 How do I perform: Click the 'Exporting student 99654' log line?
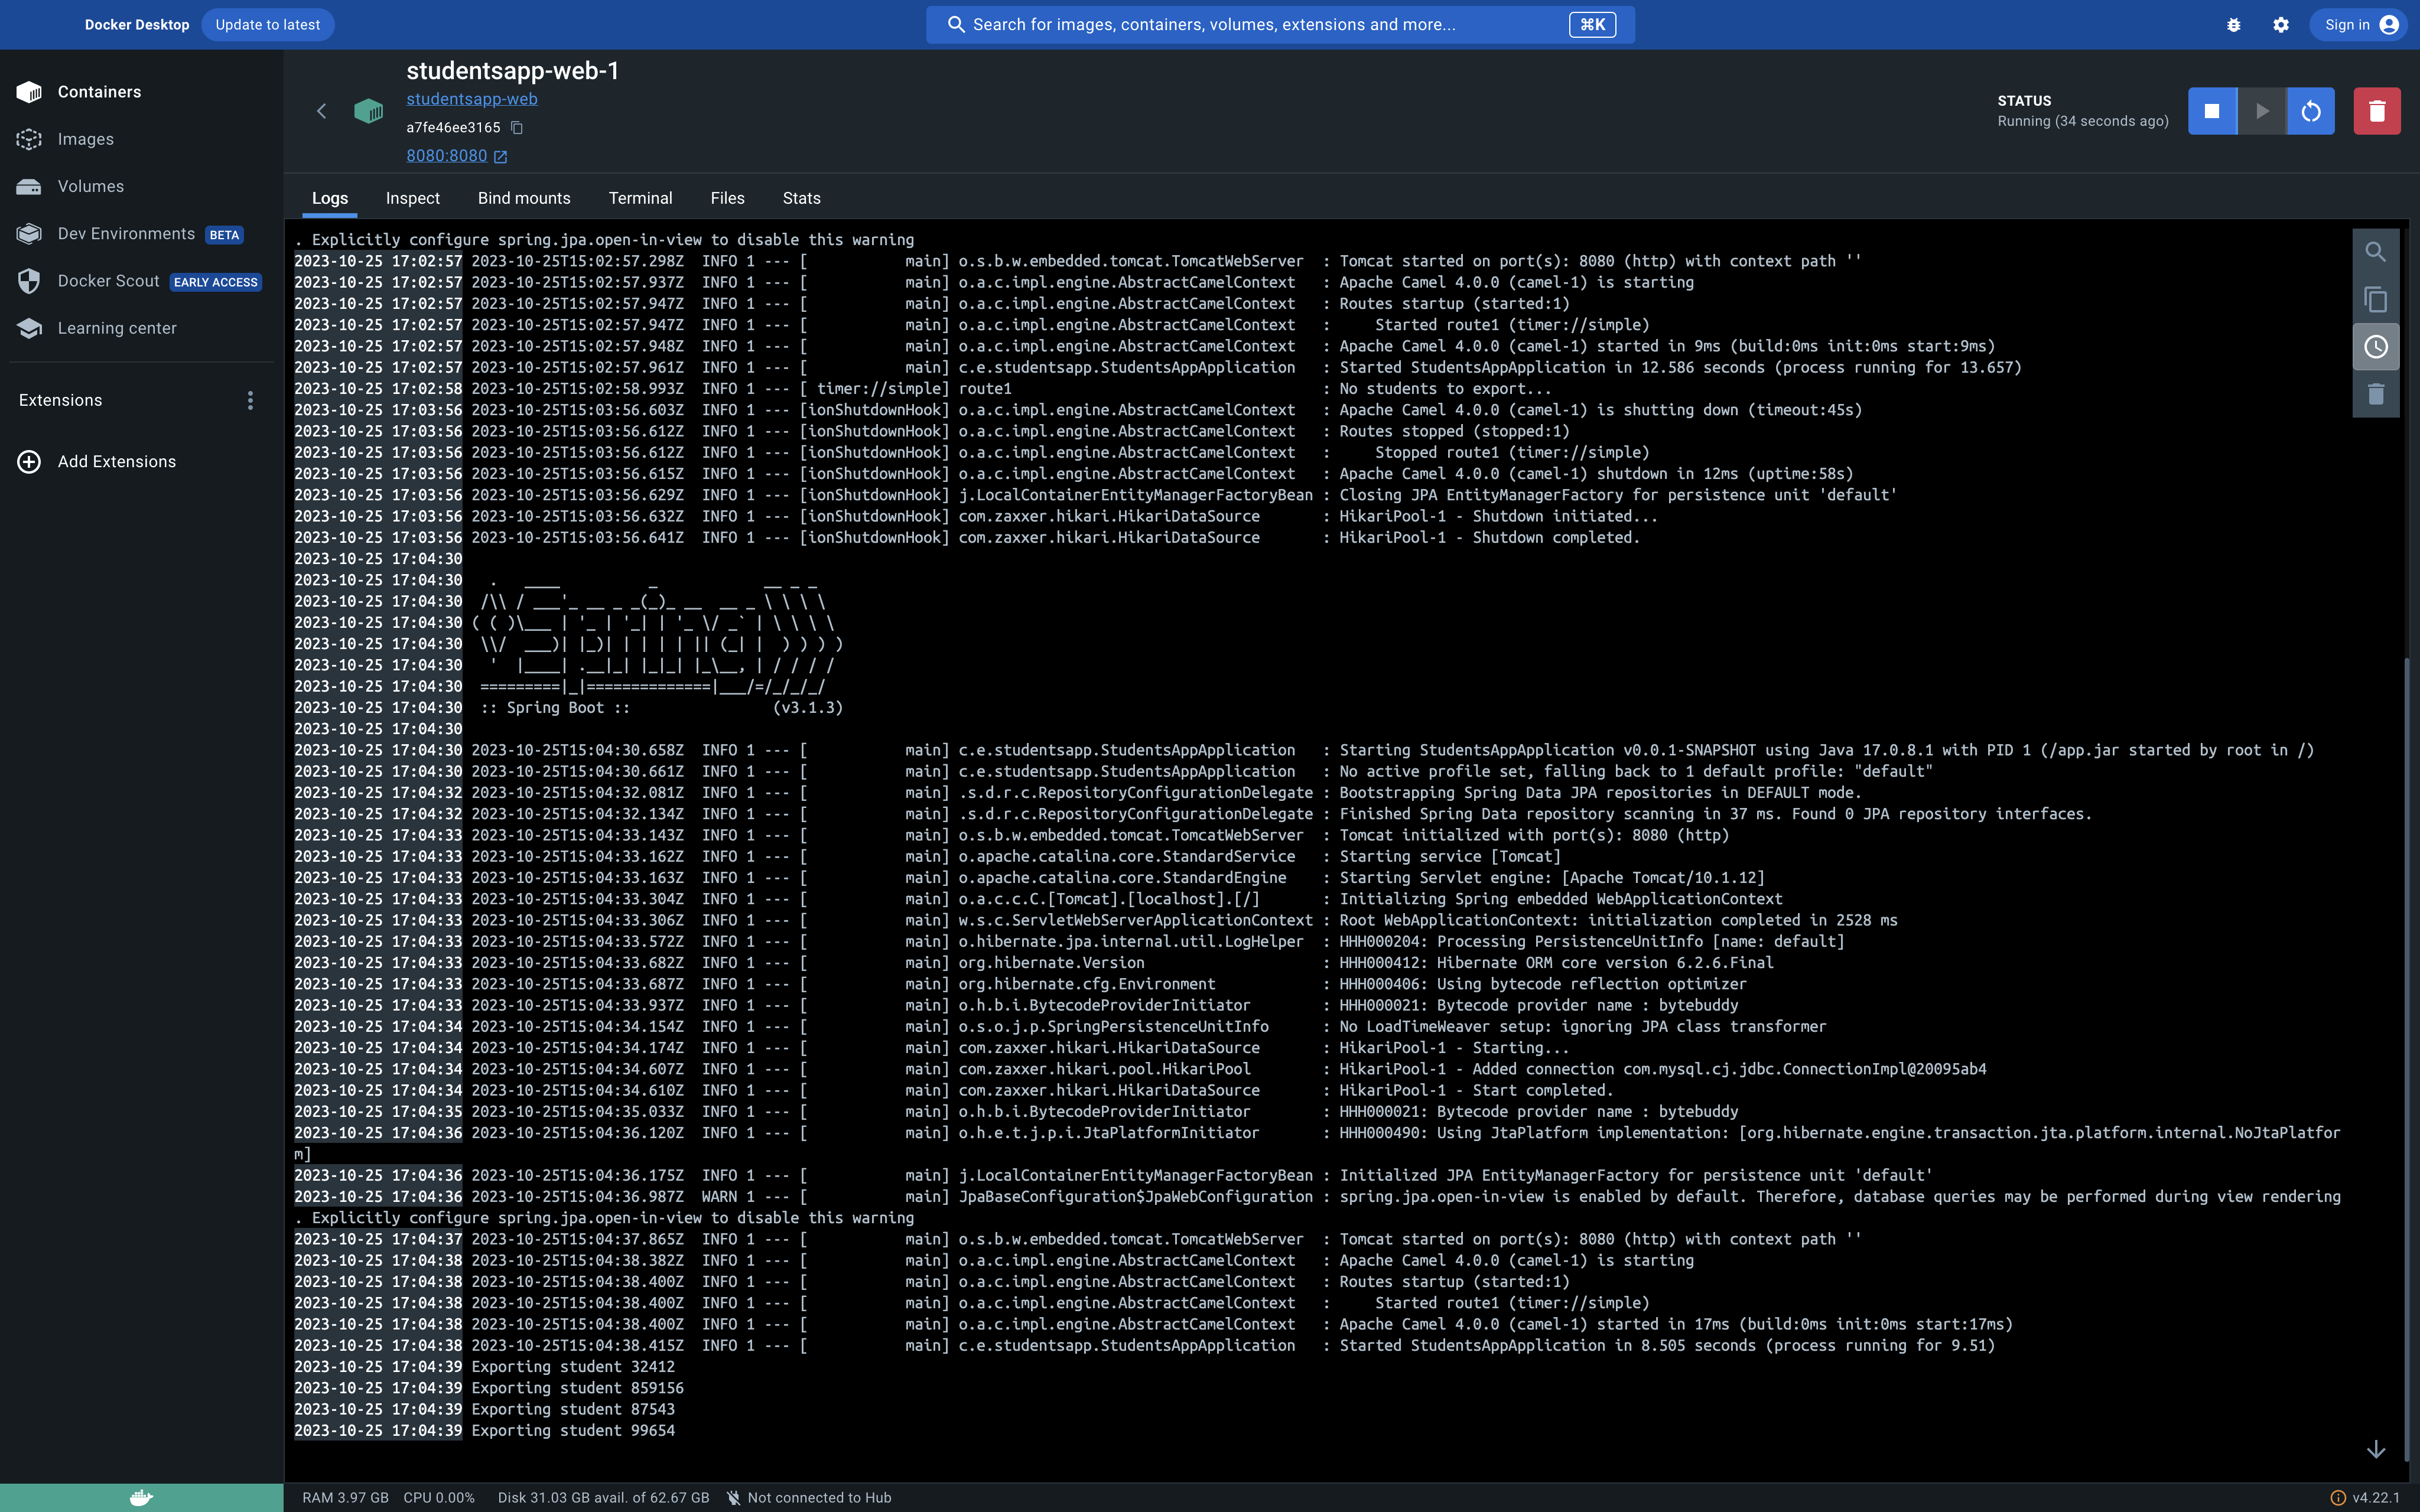(x=485, y=1430)
